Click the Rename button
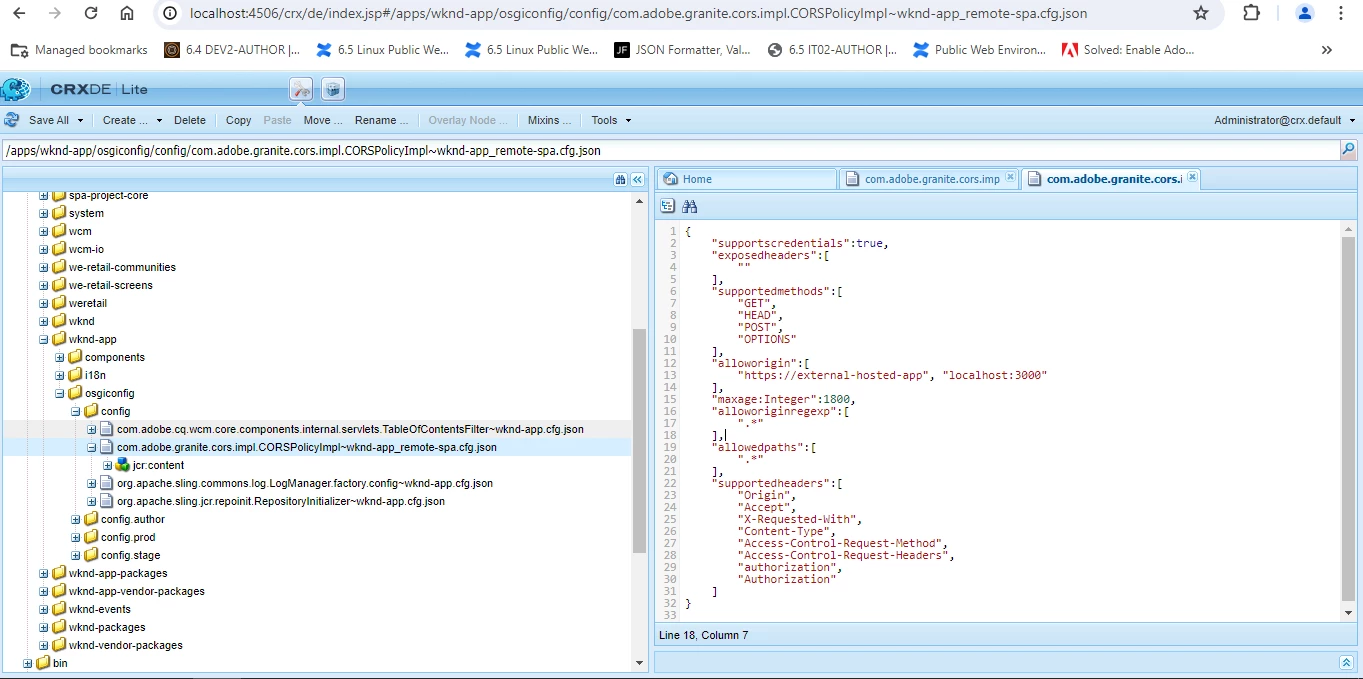This screenshot has height=679, width=1363. (x=381, y=120)
